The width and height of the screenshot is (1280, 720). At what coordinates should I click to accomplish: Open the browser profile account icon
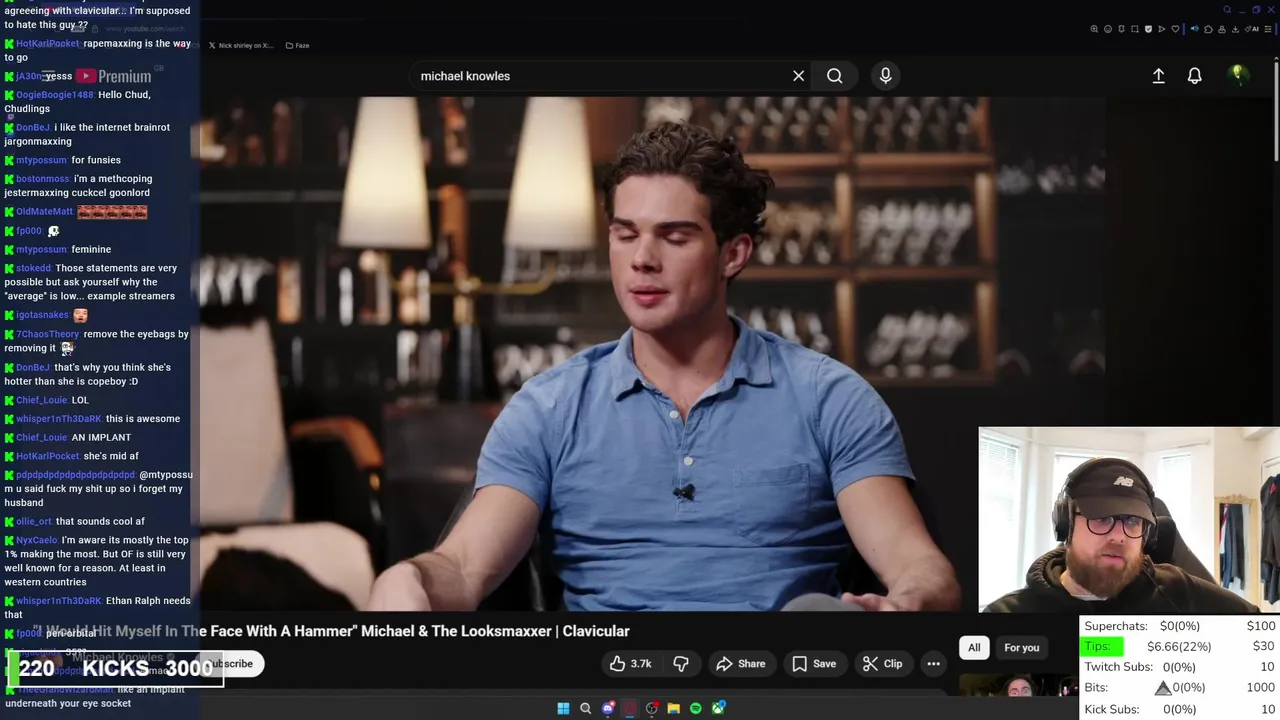tap(1222, 29)
